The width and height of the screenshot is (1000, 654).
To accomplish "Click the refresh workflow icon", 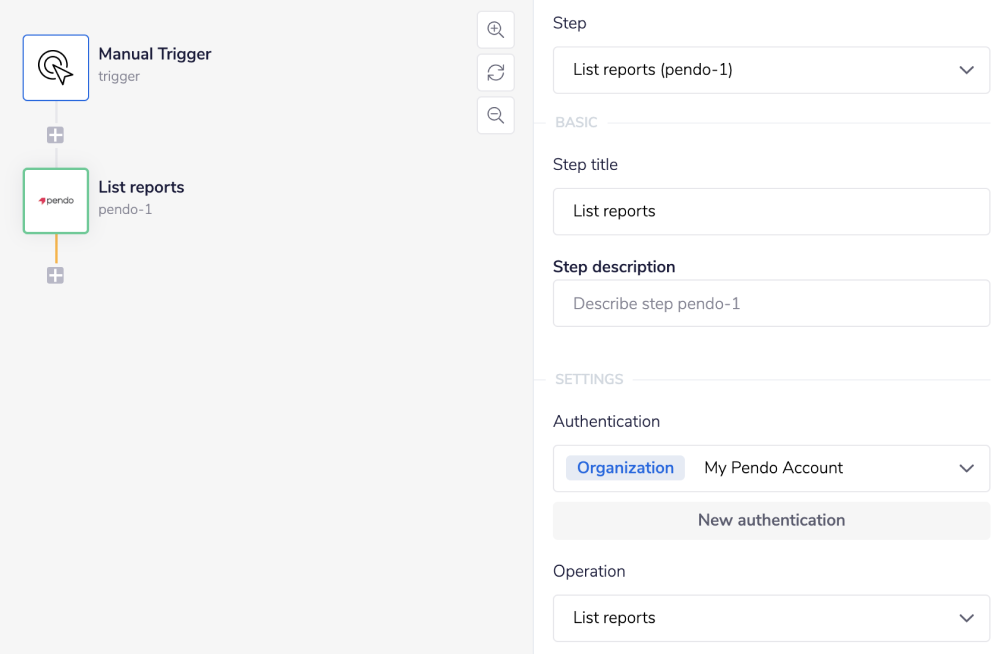I will click(495, 72).
